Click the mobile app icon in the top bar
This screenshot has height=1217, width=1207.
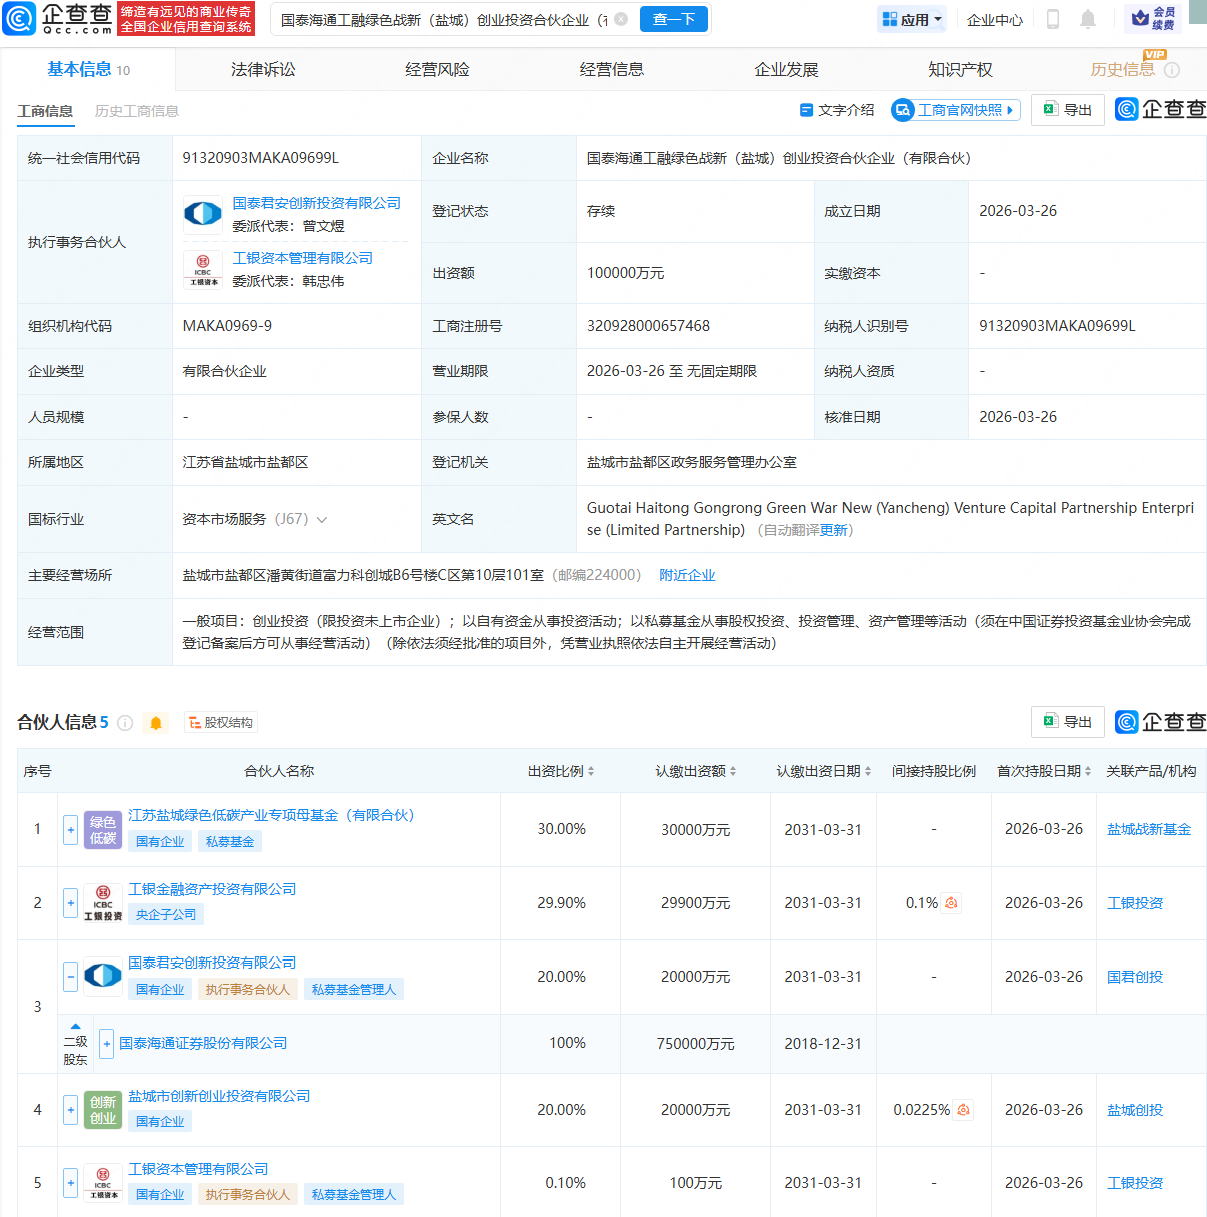tap(1051, 19)
